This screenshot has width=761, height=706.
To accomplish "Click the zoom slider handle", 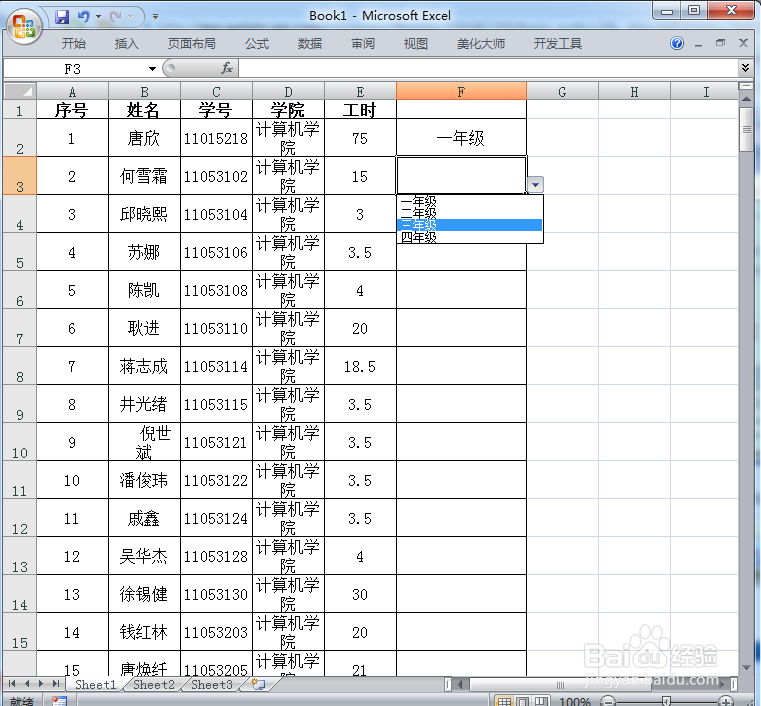I will point(667,701).
